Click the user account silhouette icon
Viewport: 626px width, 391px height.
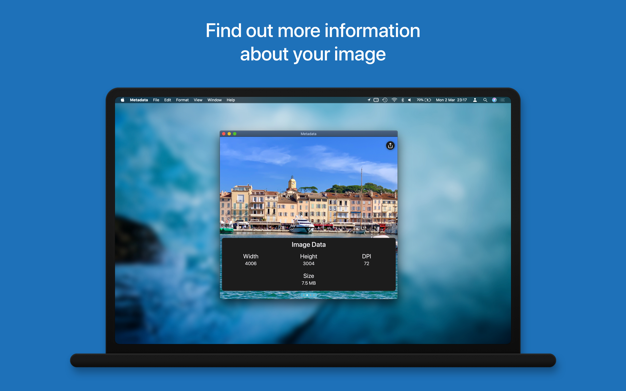click(475, 100)
